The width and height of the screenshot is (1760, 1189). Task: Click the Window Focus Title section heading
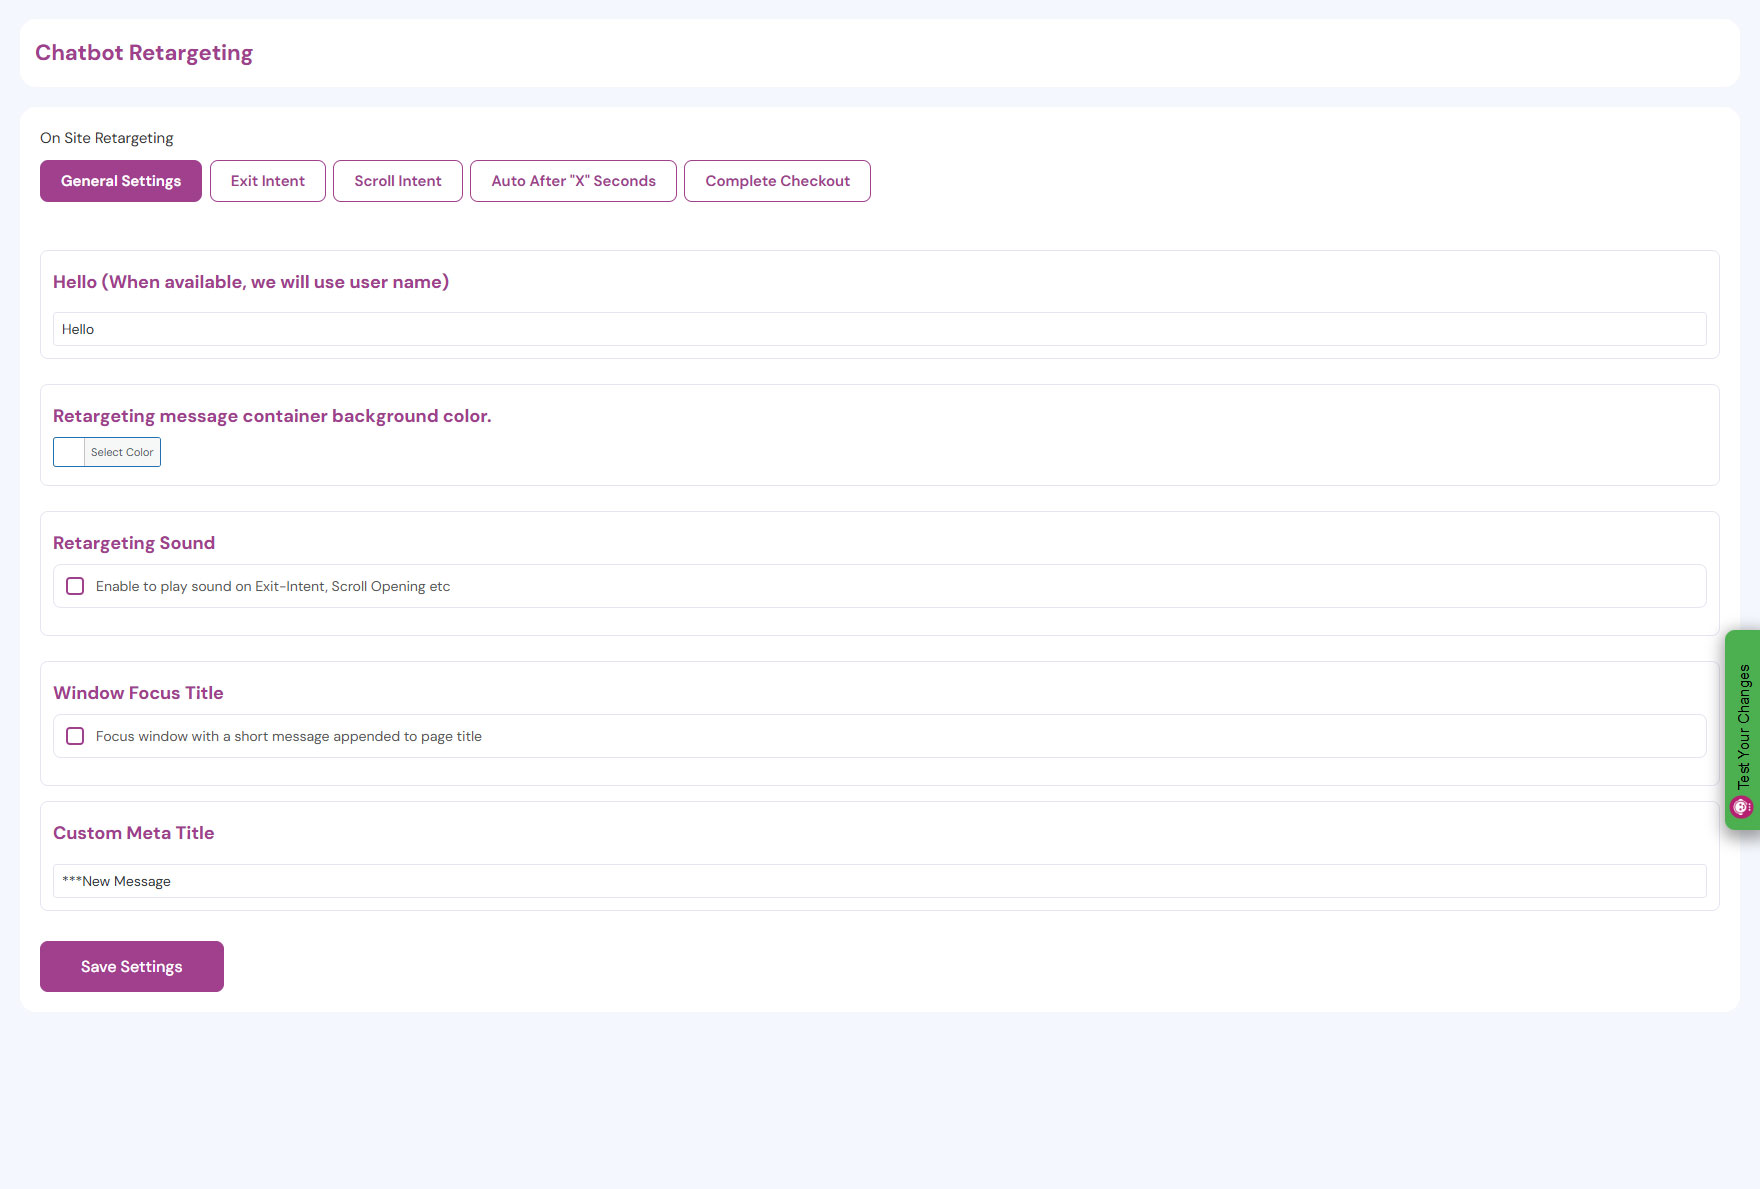tap(138, 693)
